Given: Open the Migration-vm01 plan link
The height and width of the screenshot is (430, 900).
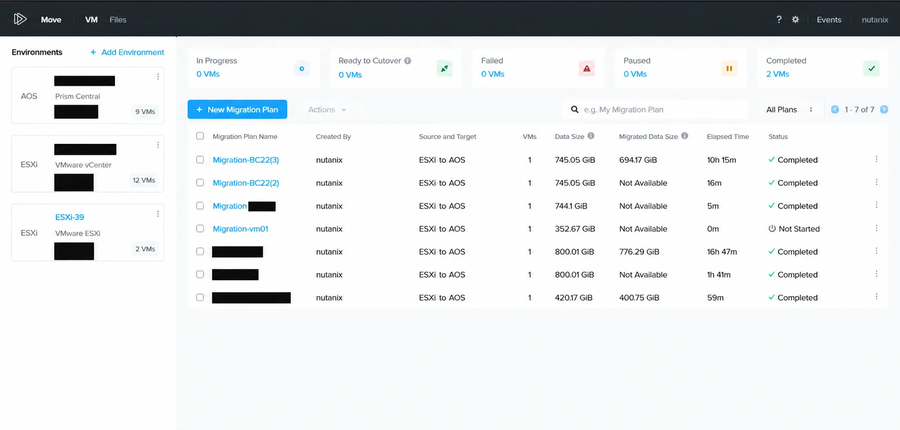Looking at the screenshot, I should (240, 228).
